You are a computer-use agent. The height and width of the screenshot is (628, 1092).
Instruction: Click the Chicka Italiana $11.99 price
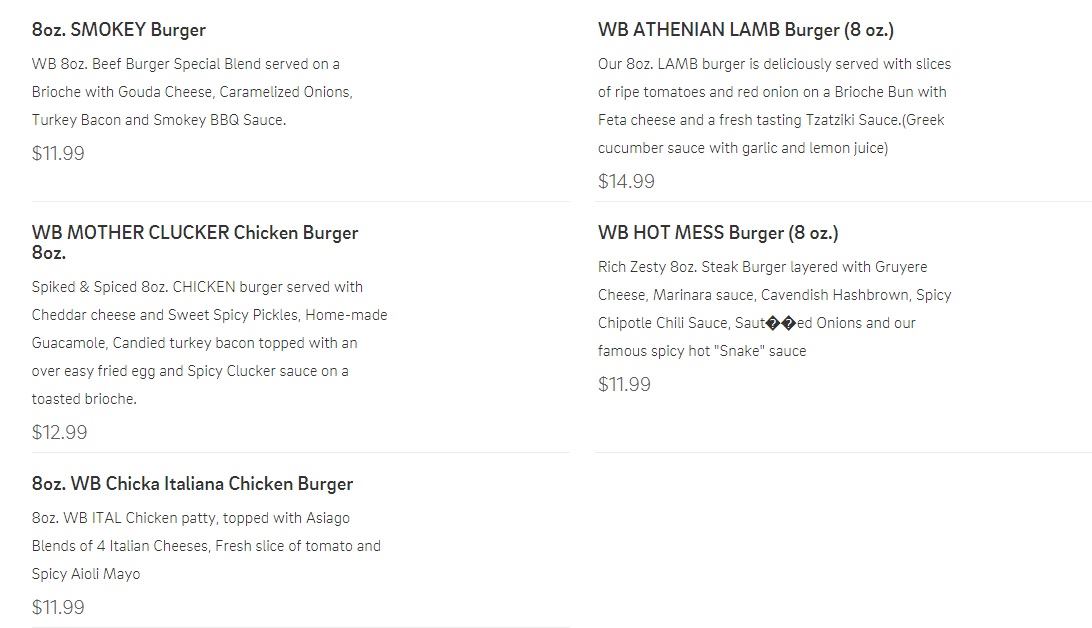click(58, 607)
